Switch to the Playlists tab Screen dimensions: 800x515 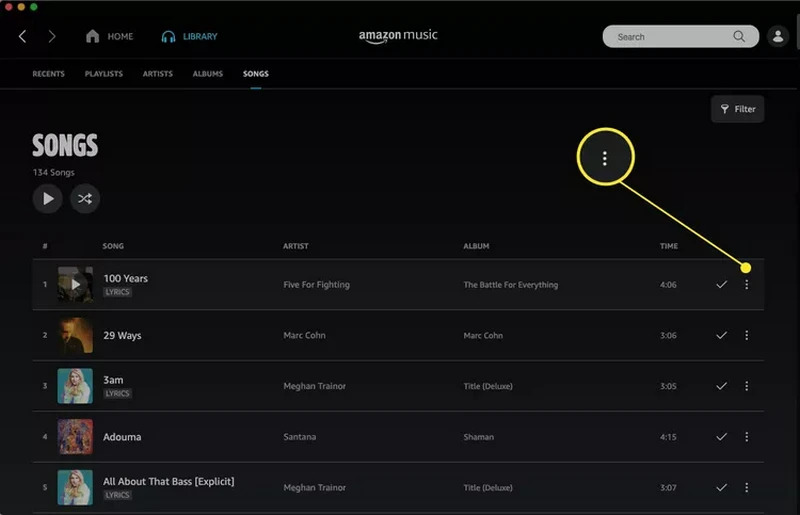(x=104, y=74)
